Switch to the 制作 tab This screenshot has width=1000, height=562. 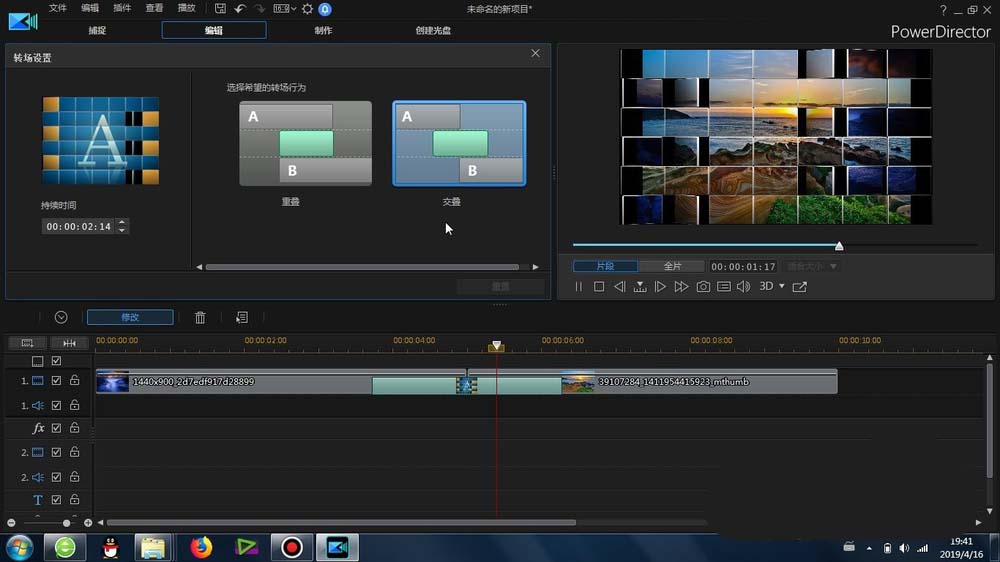click(323, 30)
